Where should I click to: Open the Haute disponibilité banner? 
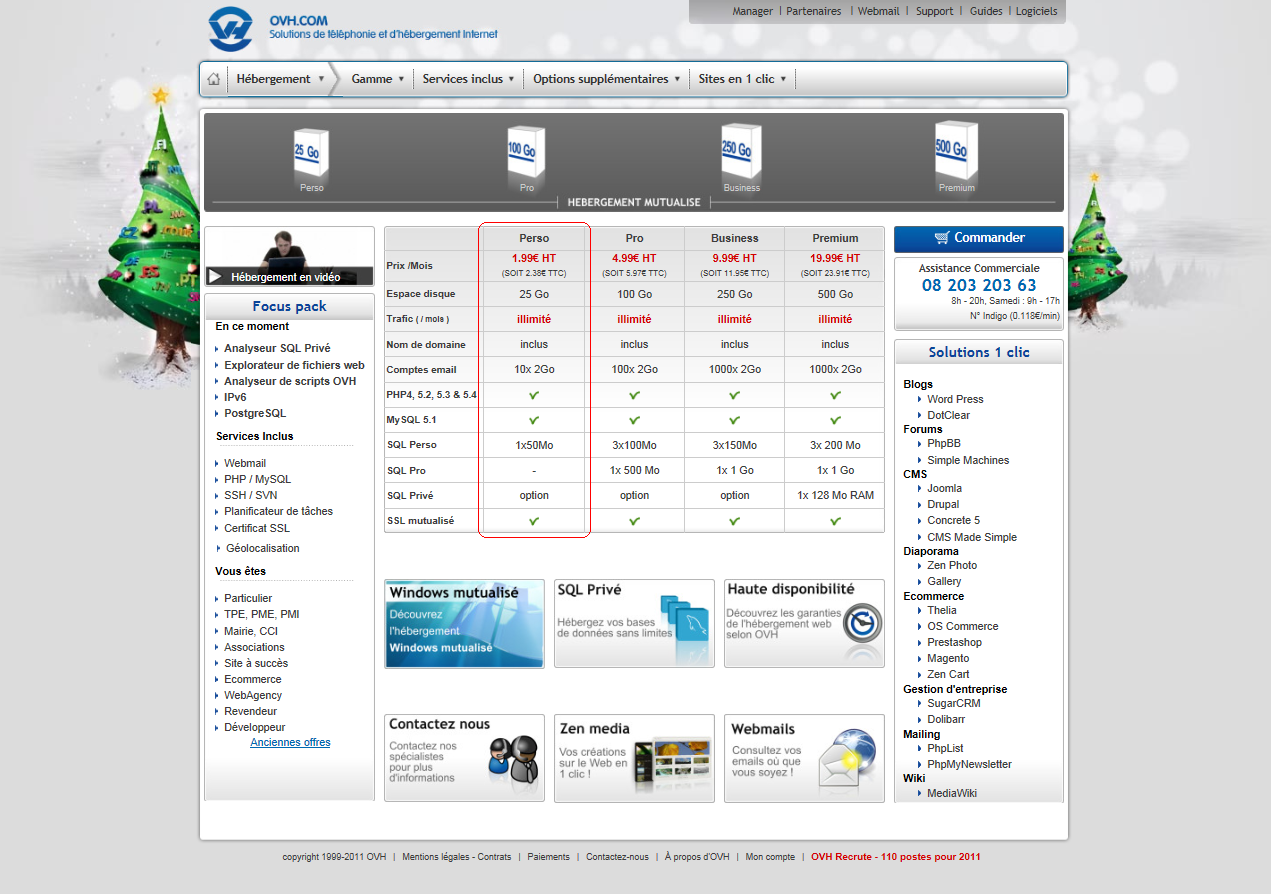[x=804, y=623]
